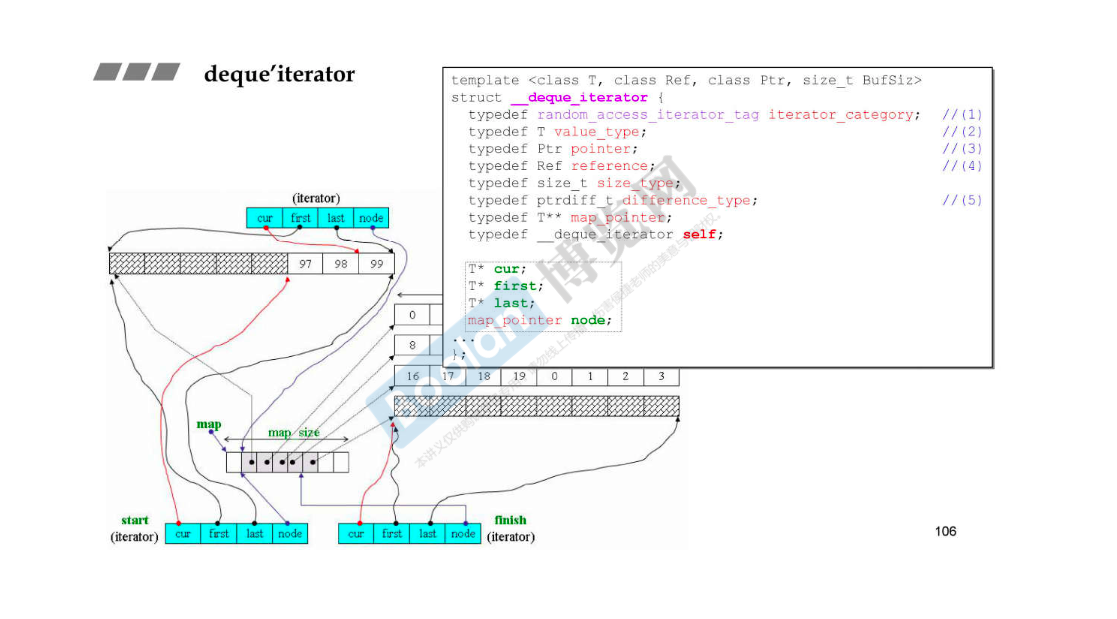Click the last cell of the finish iterator
Image resolution: width=1117 pixels, height=619 pixels.
click(x=427, y=534)
